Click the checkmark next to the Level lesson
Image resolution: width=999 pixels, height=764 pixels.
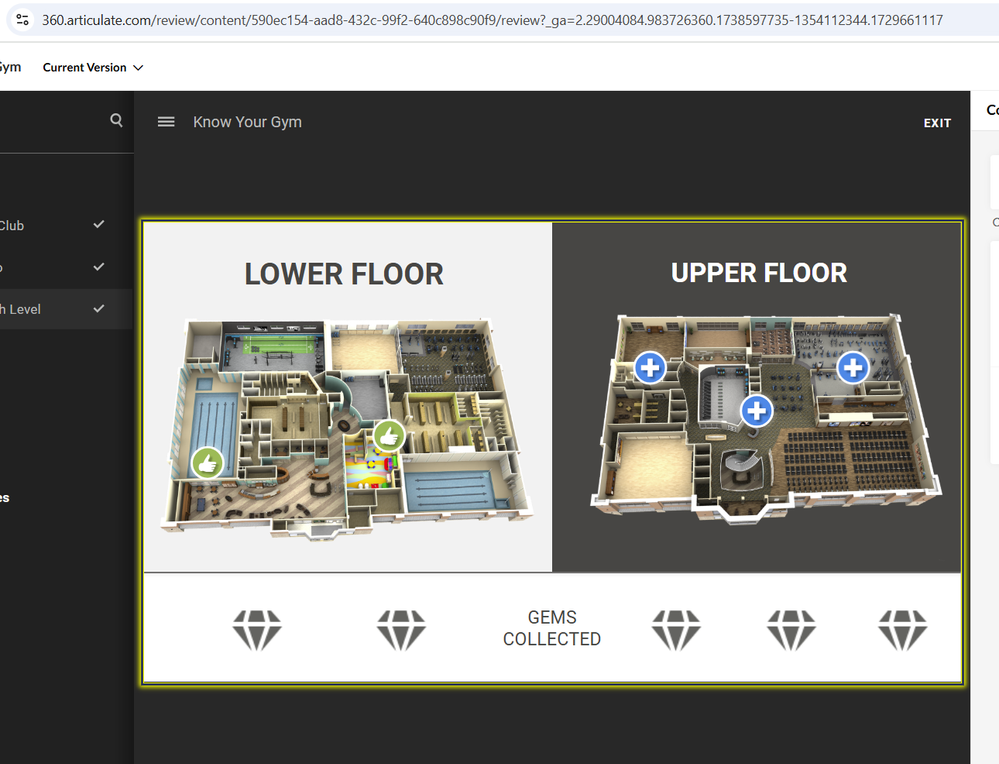coord(99,309)
